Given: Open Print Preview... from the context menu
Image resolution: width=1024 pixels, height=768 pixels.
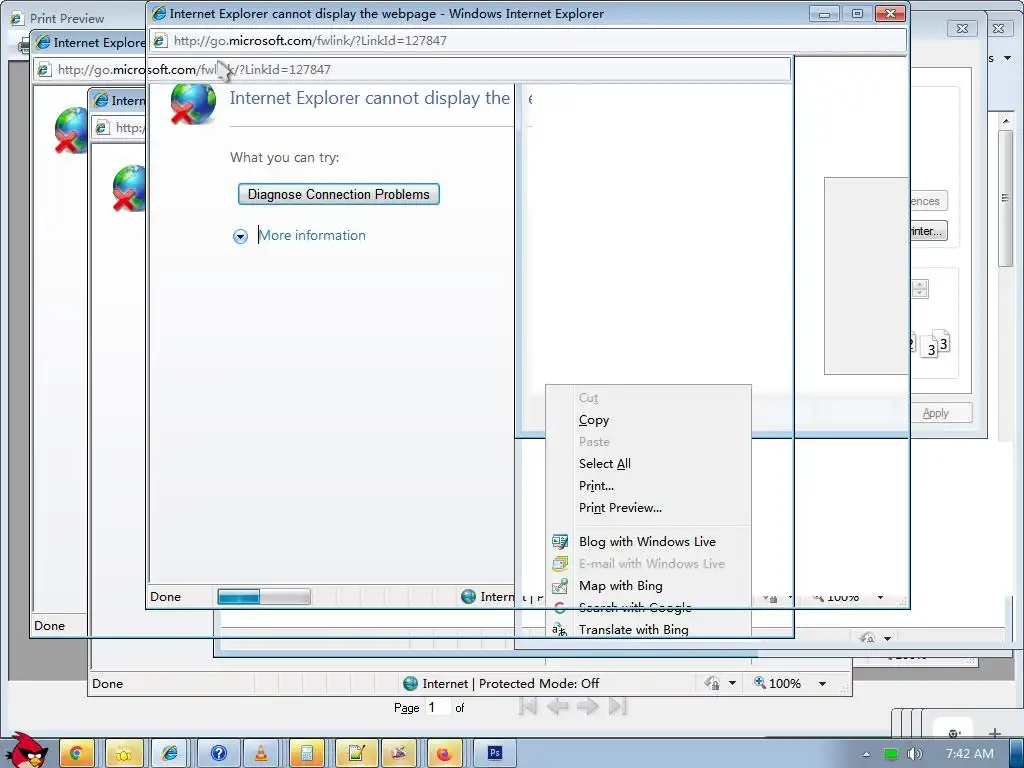Looking at the screenshot, I should (x=620, y=507).
